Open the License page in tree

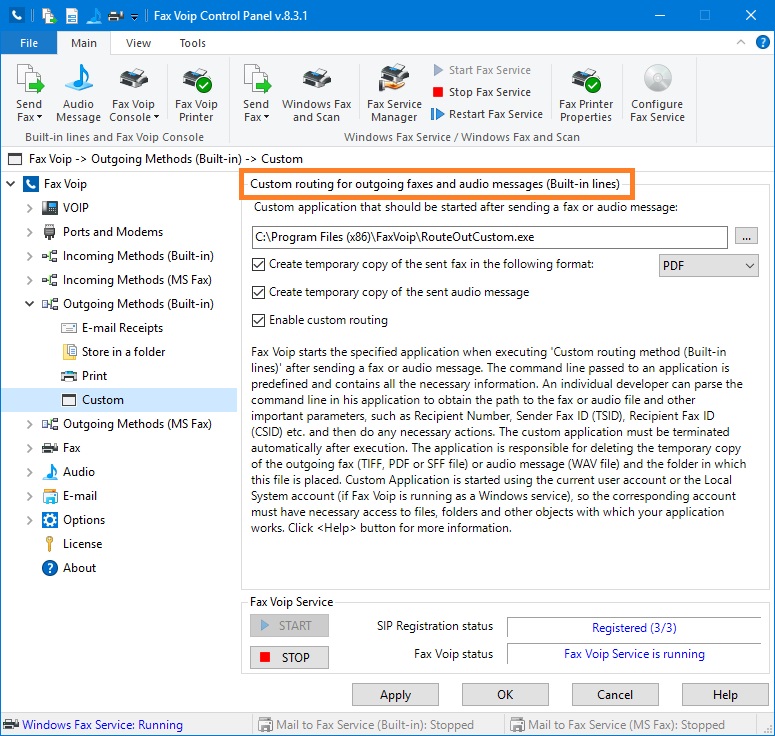coord(82,544)
